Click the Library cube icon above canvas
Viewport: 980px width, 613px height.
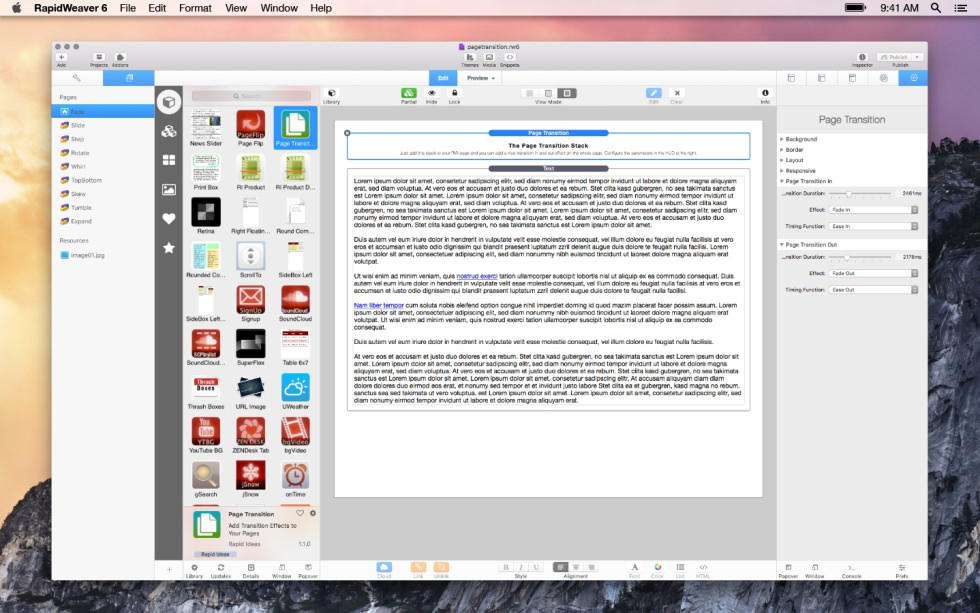coord(332,93)
